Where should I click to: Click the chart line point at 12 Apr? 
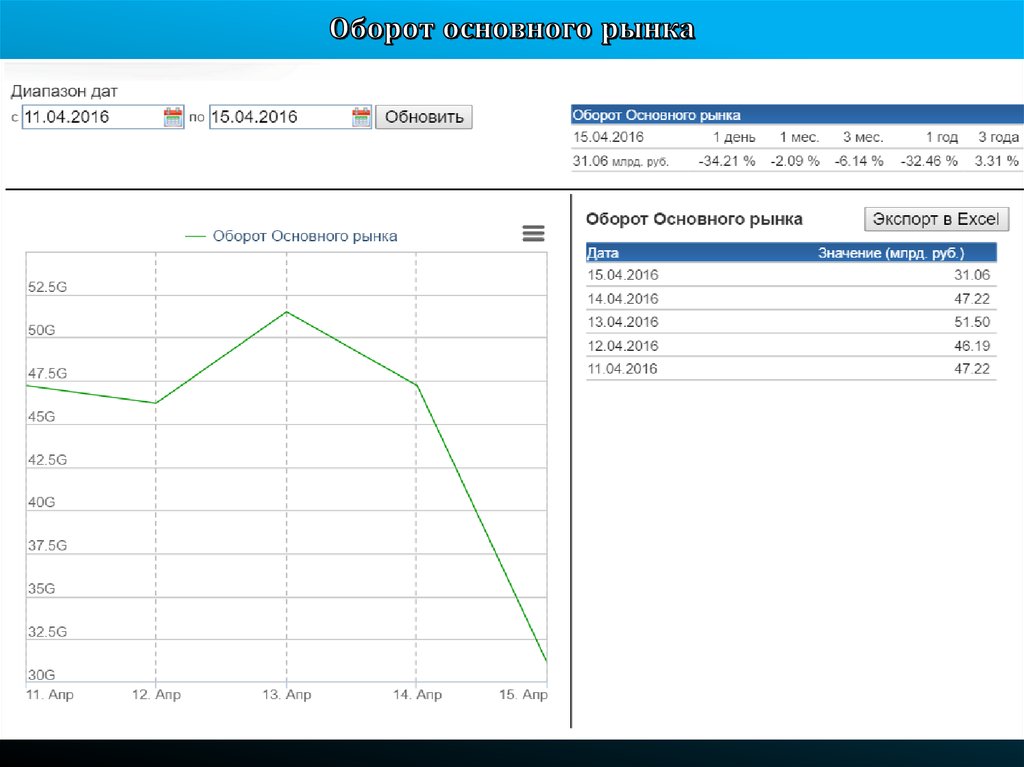point(156,403)
